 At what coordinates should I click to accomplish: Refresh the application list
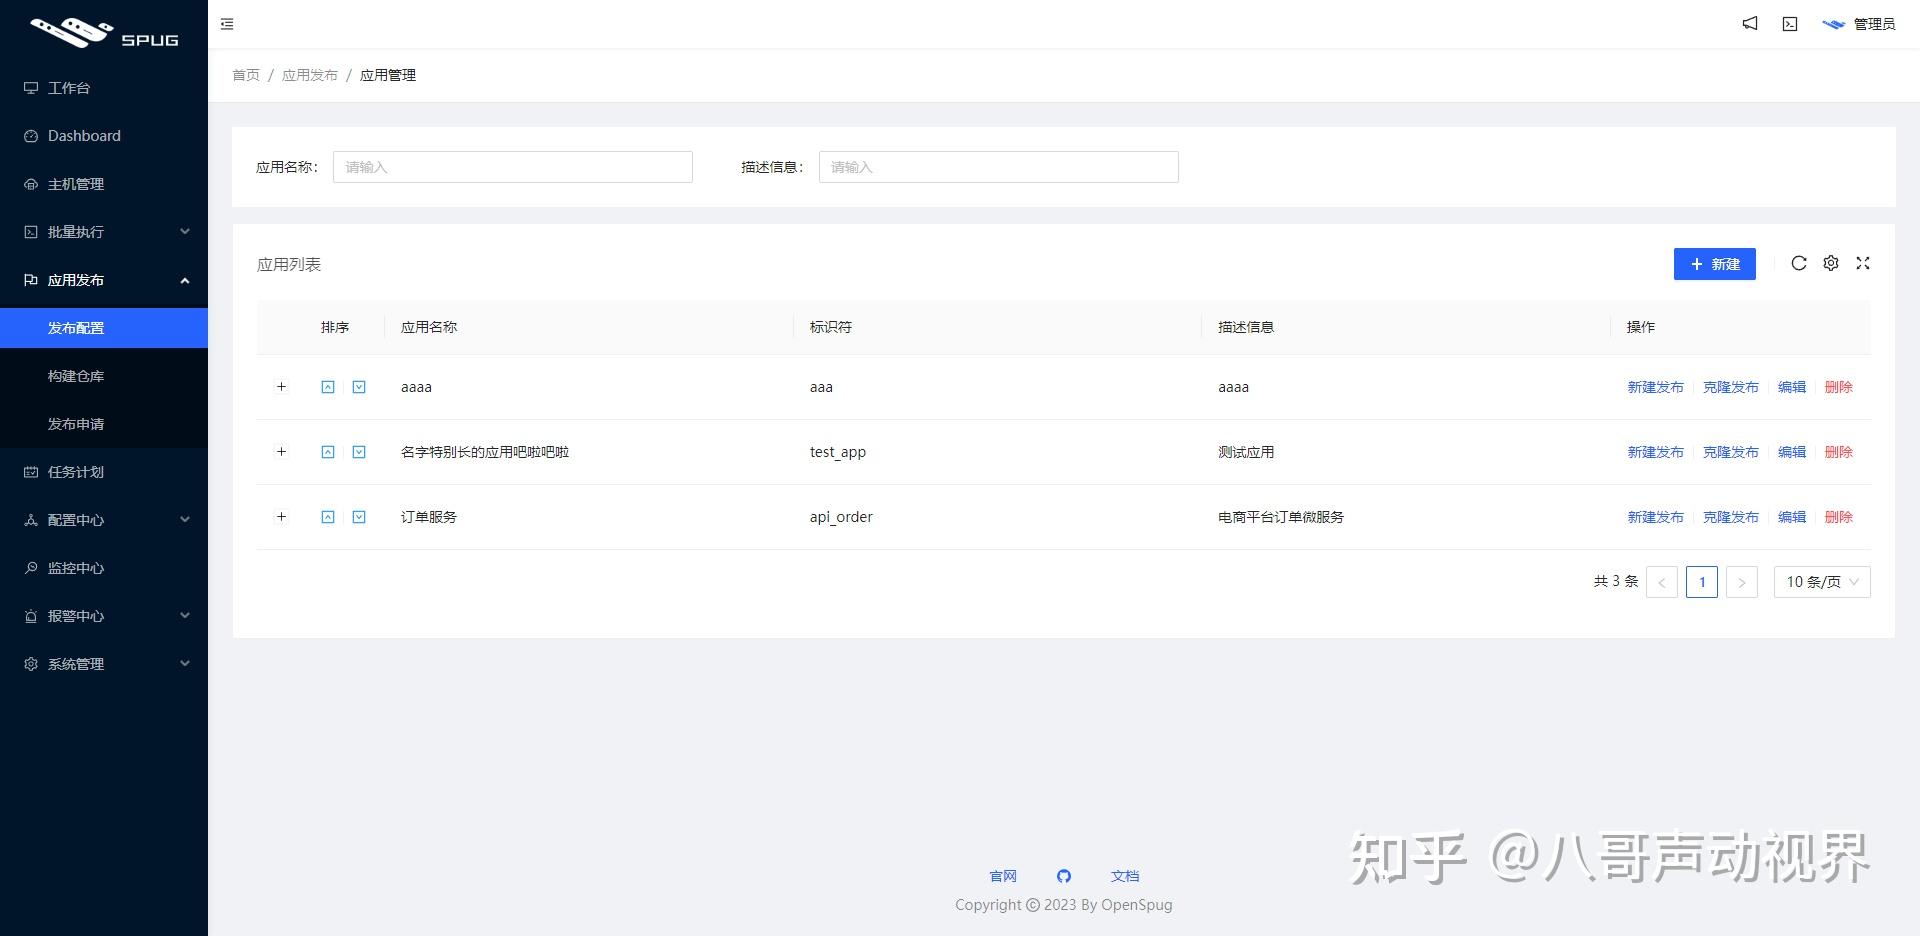tap(1799, 263)
